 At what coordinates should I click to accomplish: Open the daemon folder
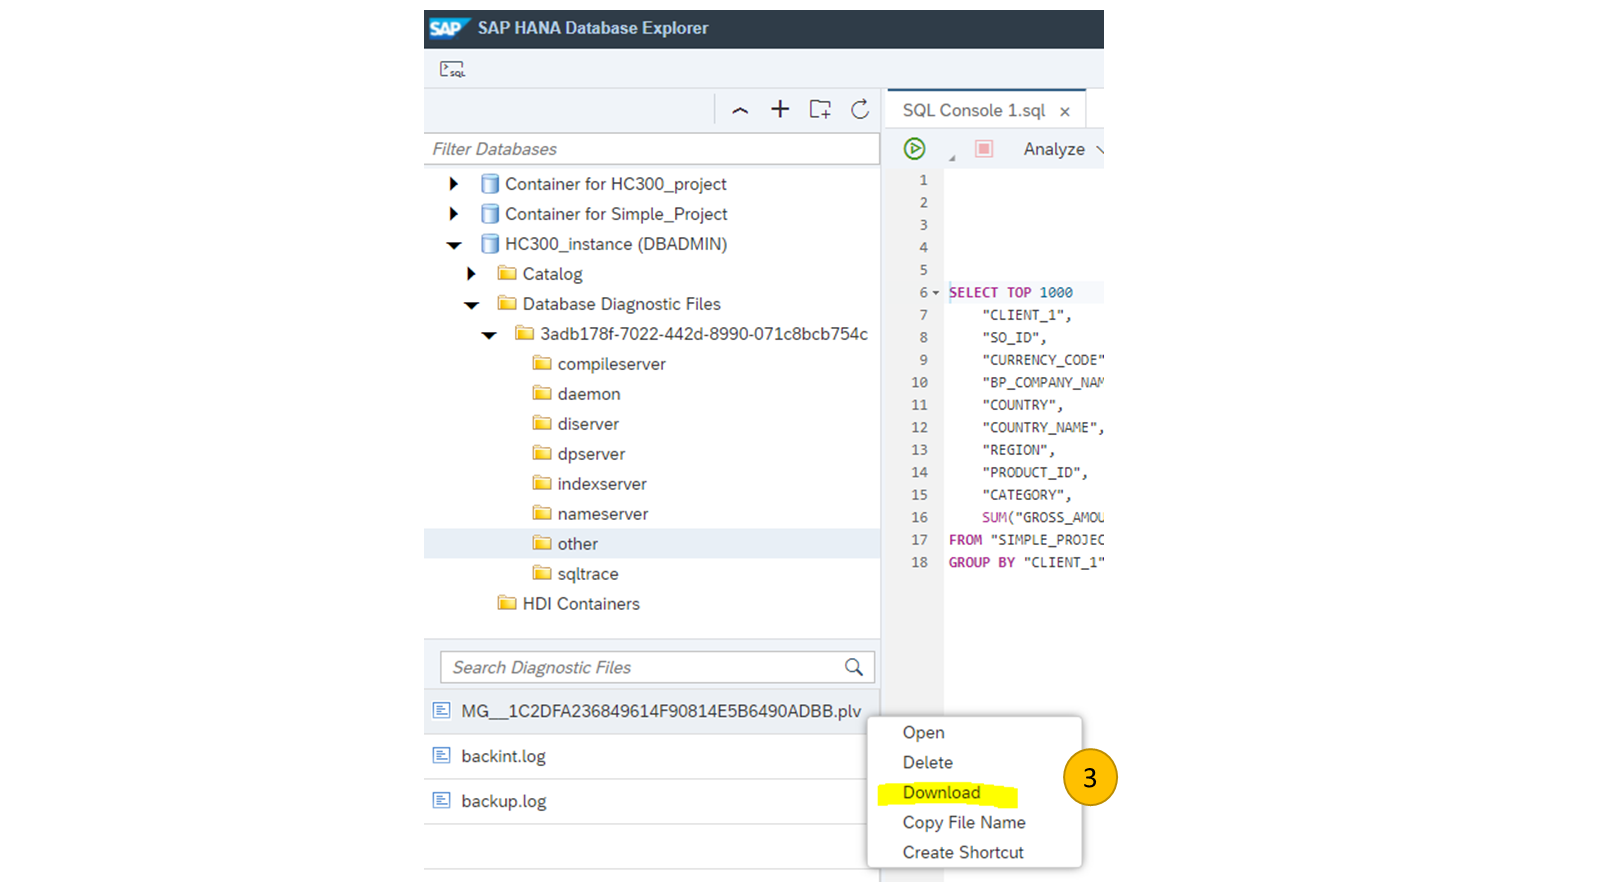click(x=589, y=394)
